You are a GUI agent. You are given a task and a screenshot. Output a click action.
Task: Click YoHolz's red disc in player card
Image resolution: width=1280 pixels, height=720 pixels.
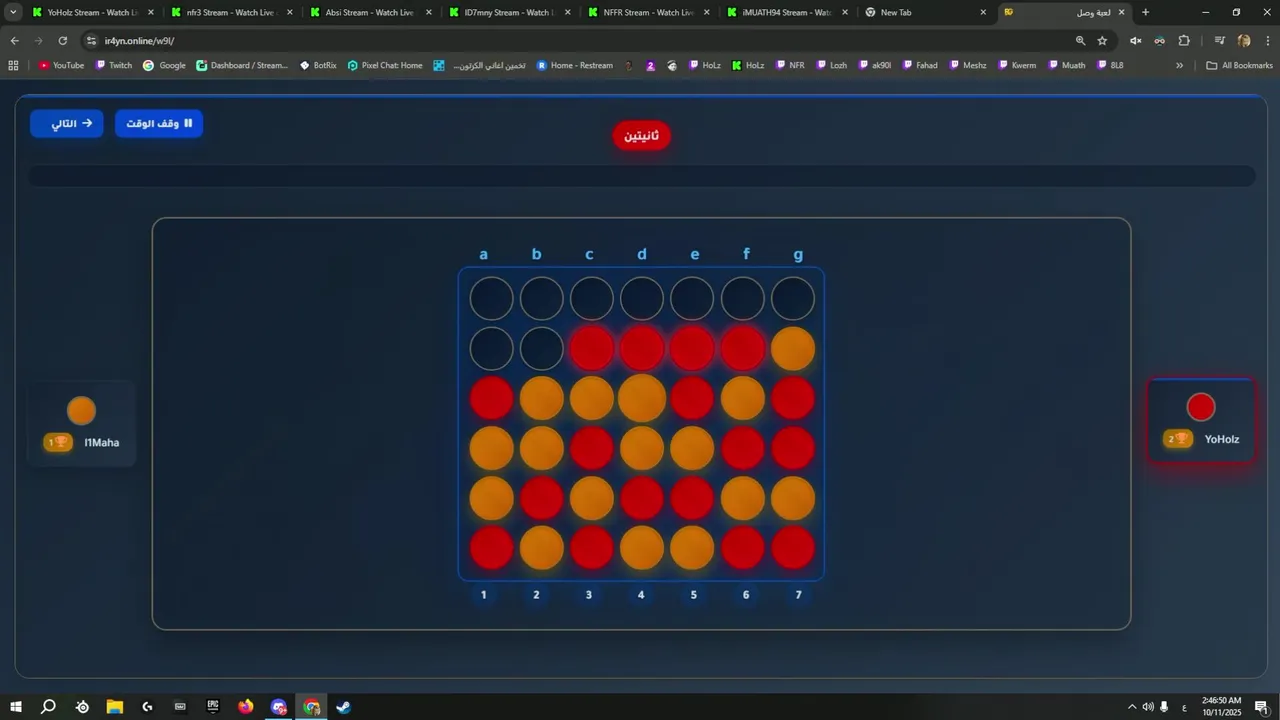(1201, 407)
